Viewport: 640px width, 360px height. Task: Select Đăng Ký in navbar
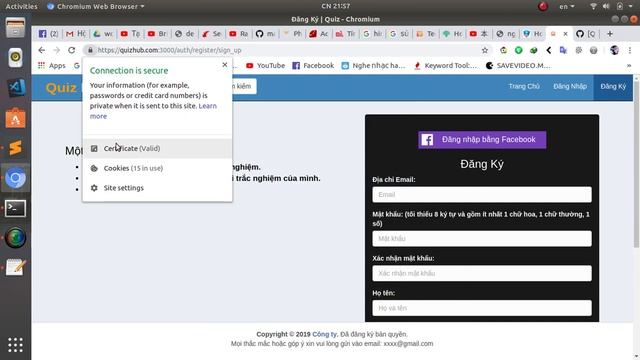(613, 87)
